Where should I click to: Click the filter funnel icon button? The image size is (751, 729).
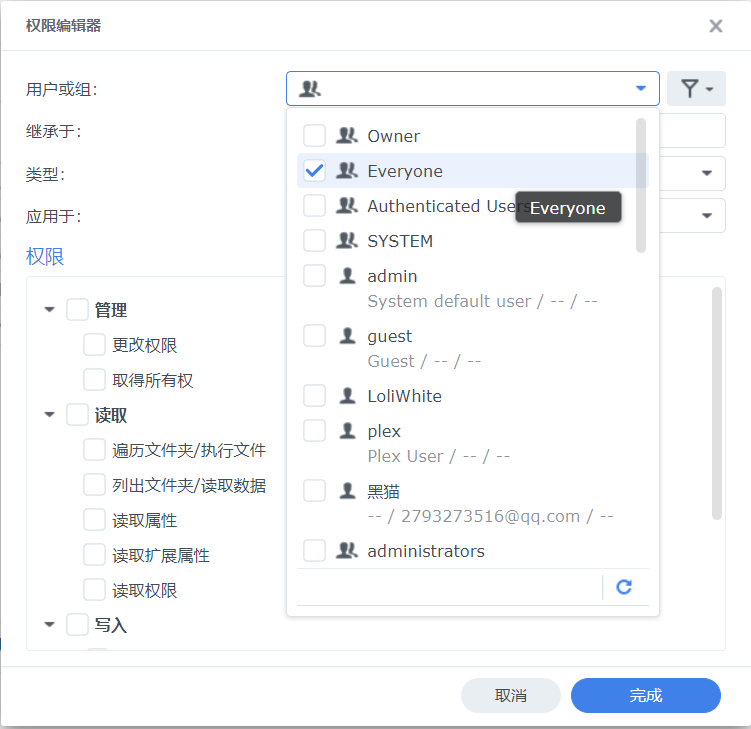696,89
